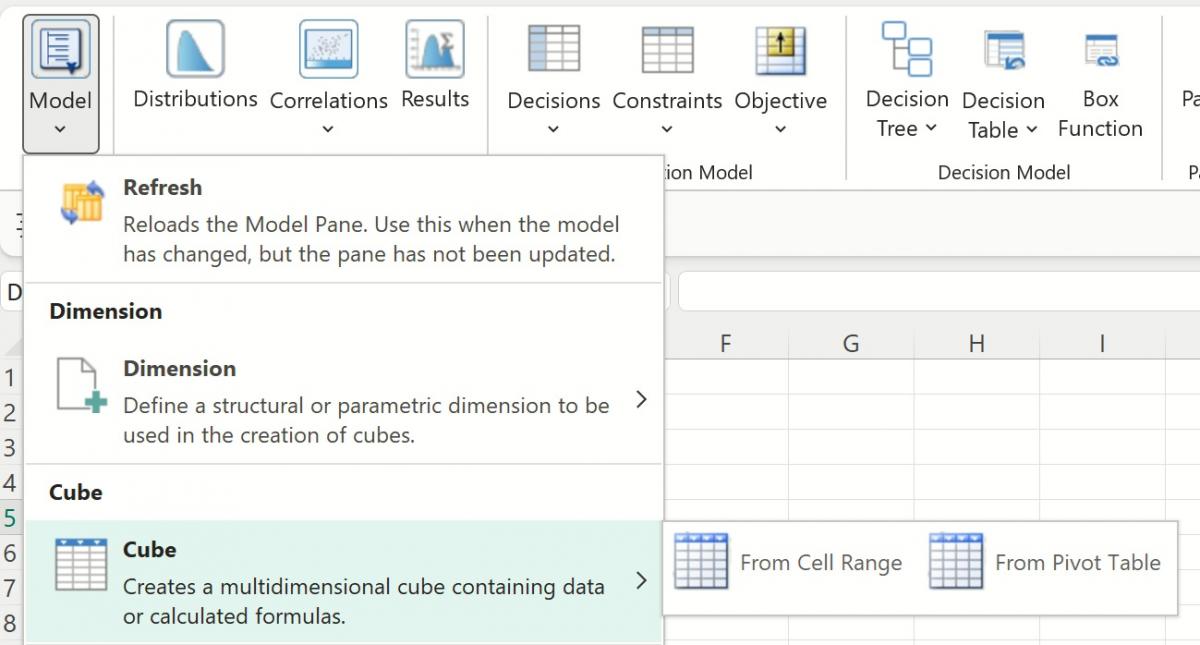Expand the Decisions dropdown arrow
1200x645 pixels.
pyautogui.click(x=553, y=129)
